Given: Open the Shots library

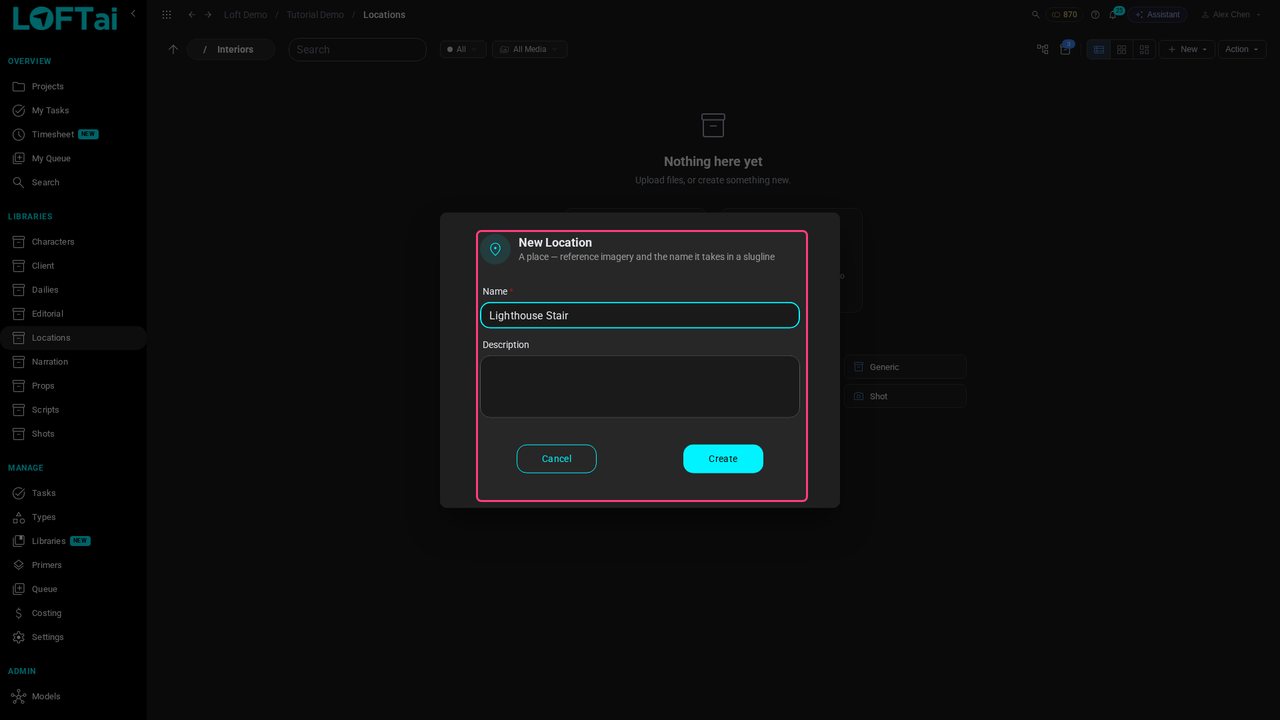Looking at the screenshot, I should 73,434.
